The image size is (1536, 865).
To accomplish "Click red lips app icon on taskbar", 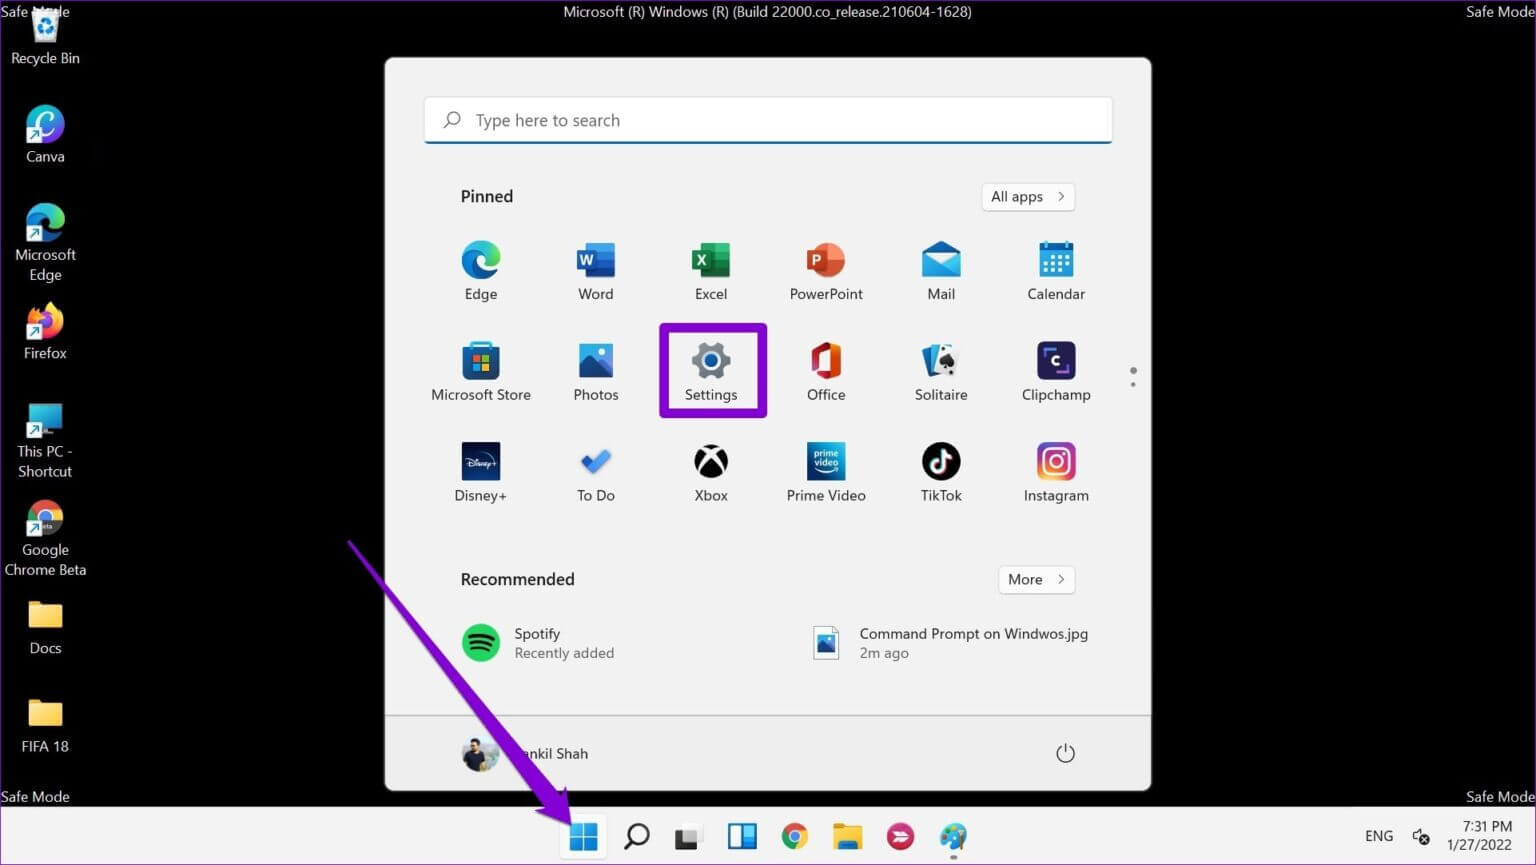I will tap(900, 836).
